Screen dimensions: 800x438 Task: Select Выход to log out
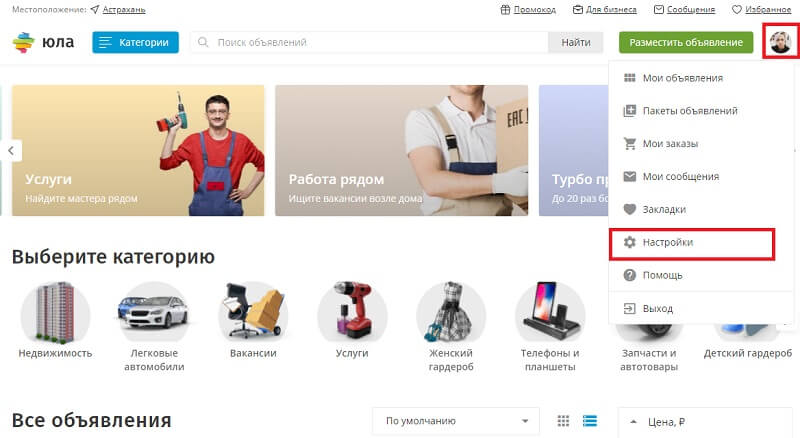[x=701, y=308]
